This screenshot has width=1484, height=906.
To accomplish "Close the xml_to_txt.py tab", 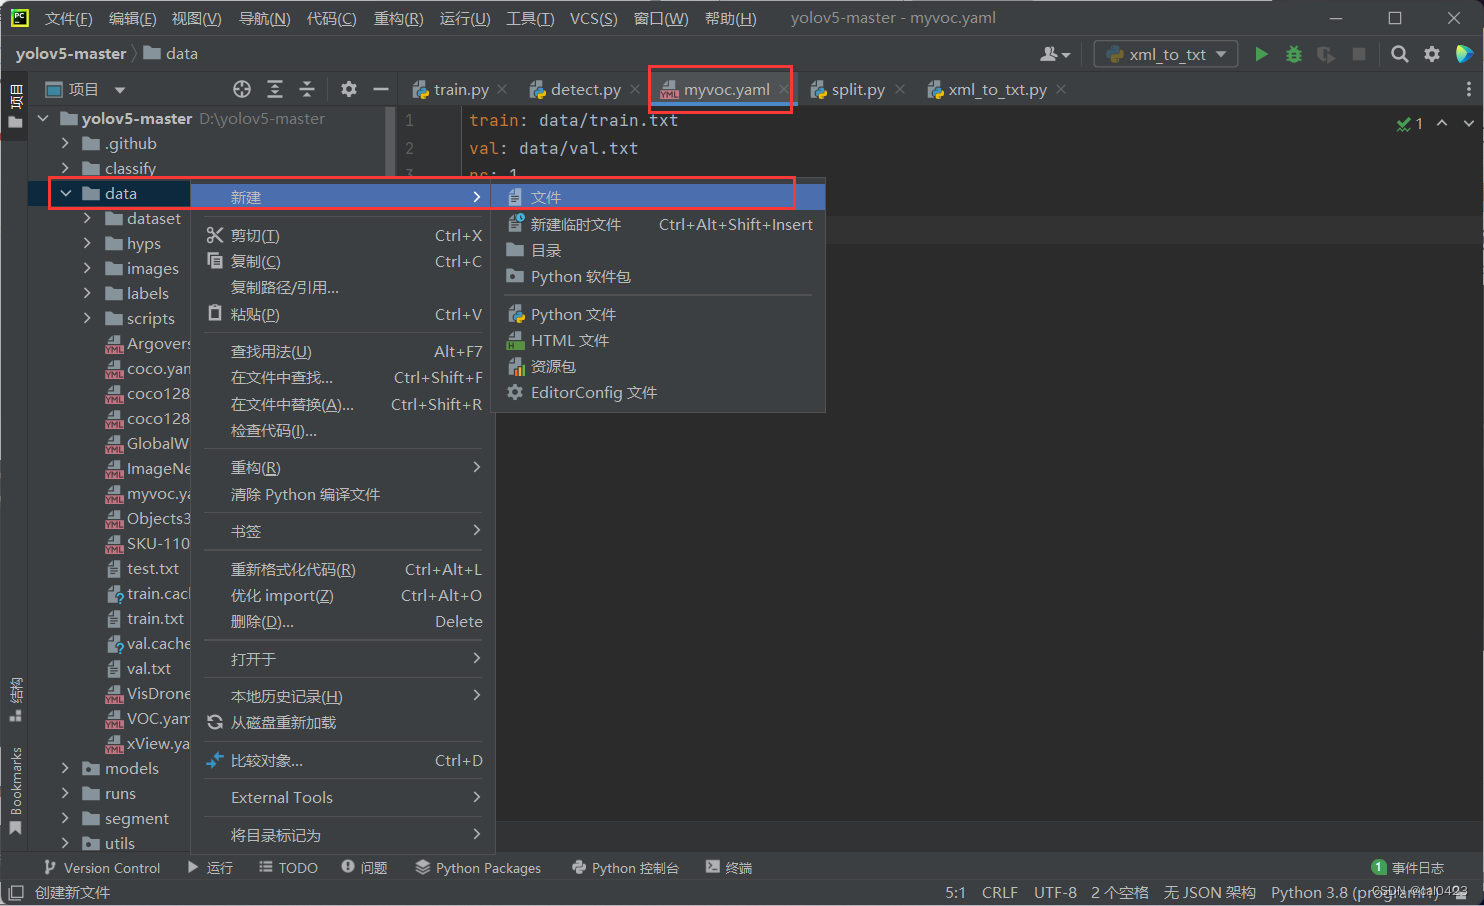I will pyautogui.click(x=1061, y=89).
